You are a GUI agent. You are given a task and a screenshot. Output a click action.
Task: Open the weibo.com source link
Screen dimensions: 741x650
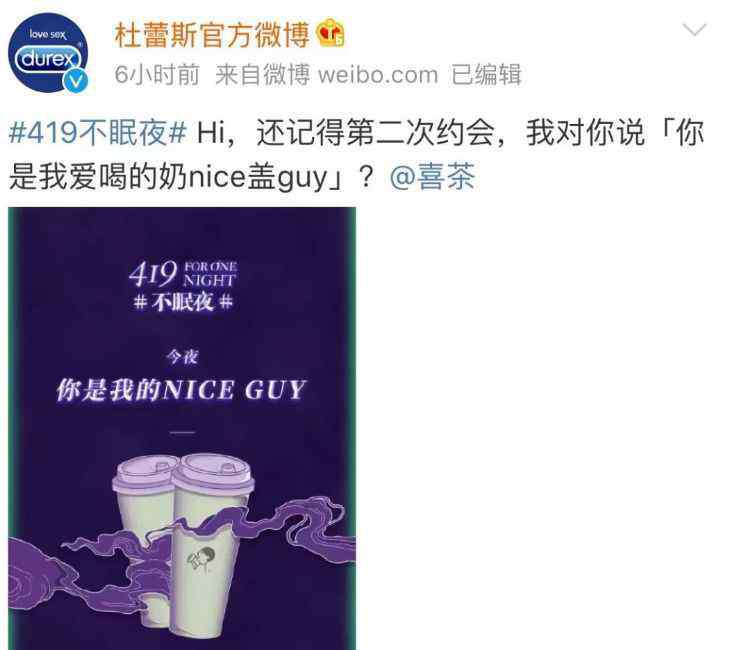pos(378,75)
